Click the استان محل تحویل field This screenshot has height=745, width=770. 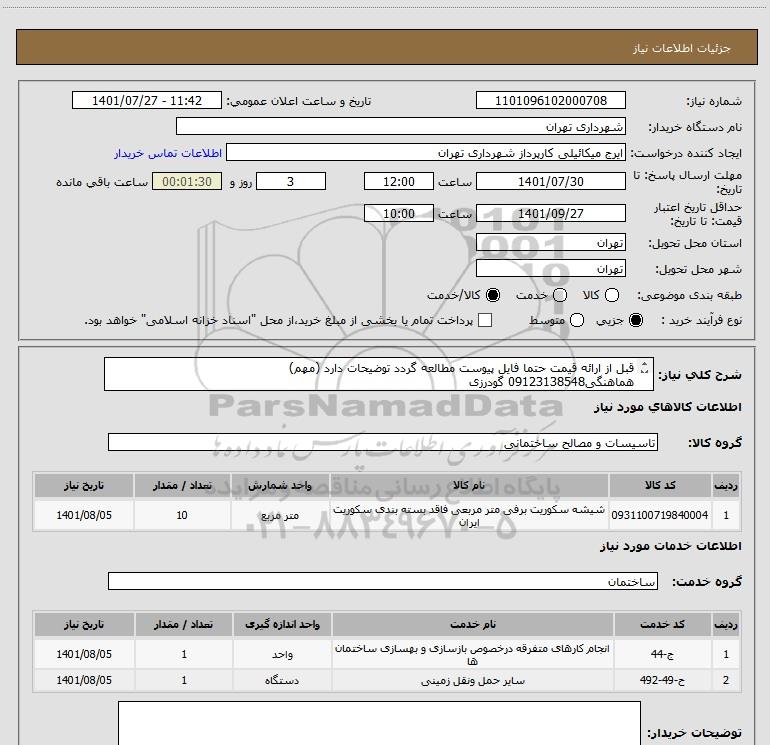coord(550,242)
